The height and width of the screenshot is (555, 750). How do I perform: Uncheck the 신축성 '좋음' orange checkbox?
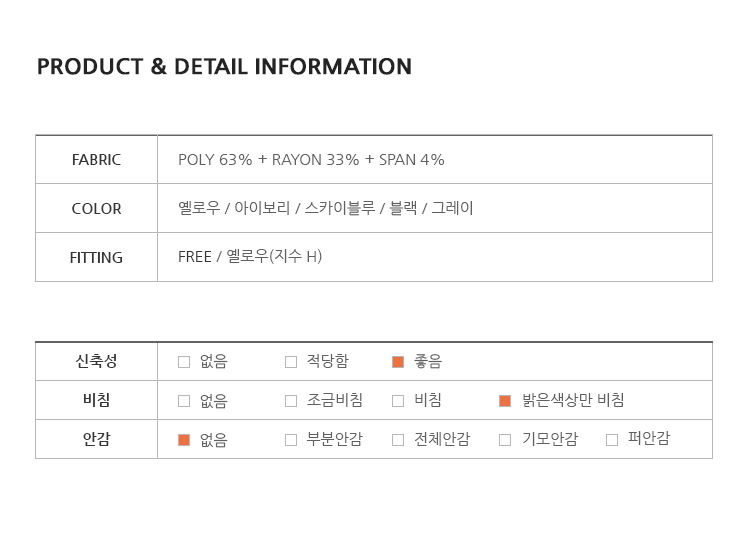coord(398,362)
